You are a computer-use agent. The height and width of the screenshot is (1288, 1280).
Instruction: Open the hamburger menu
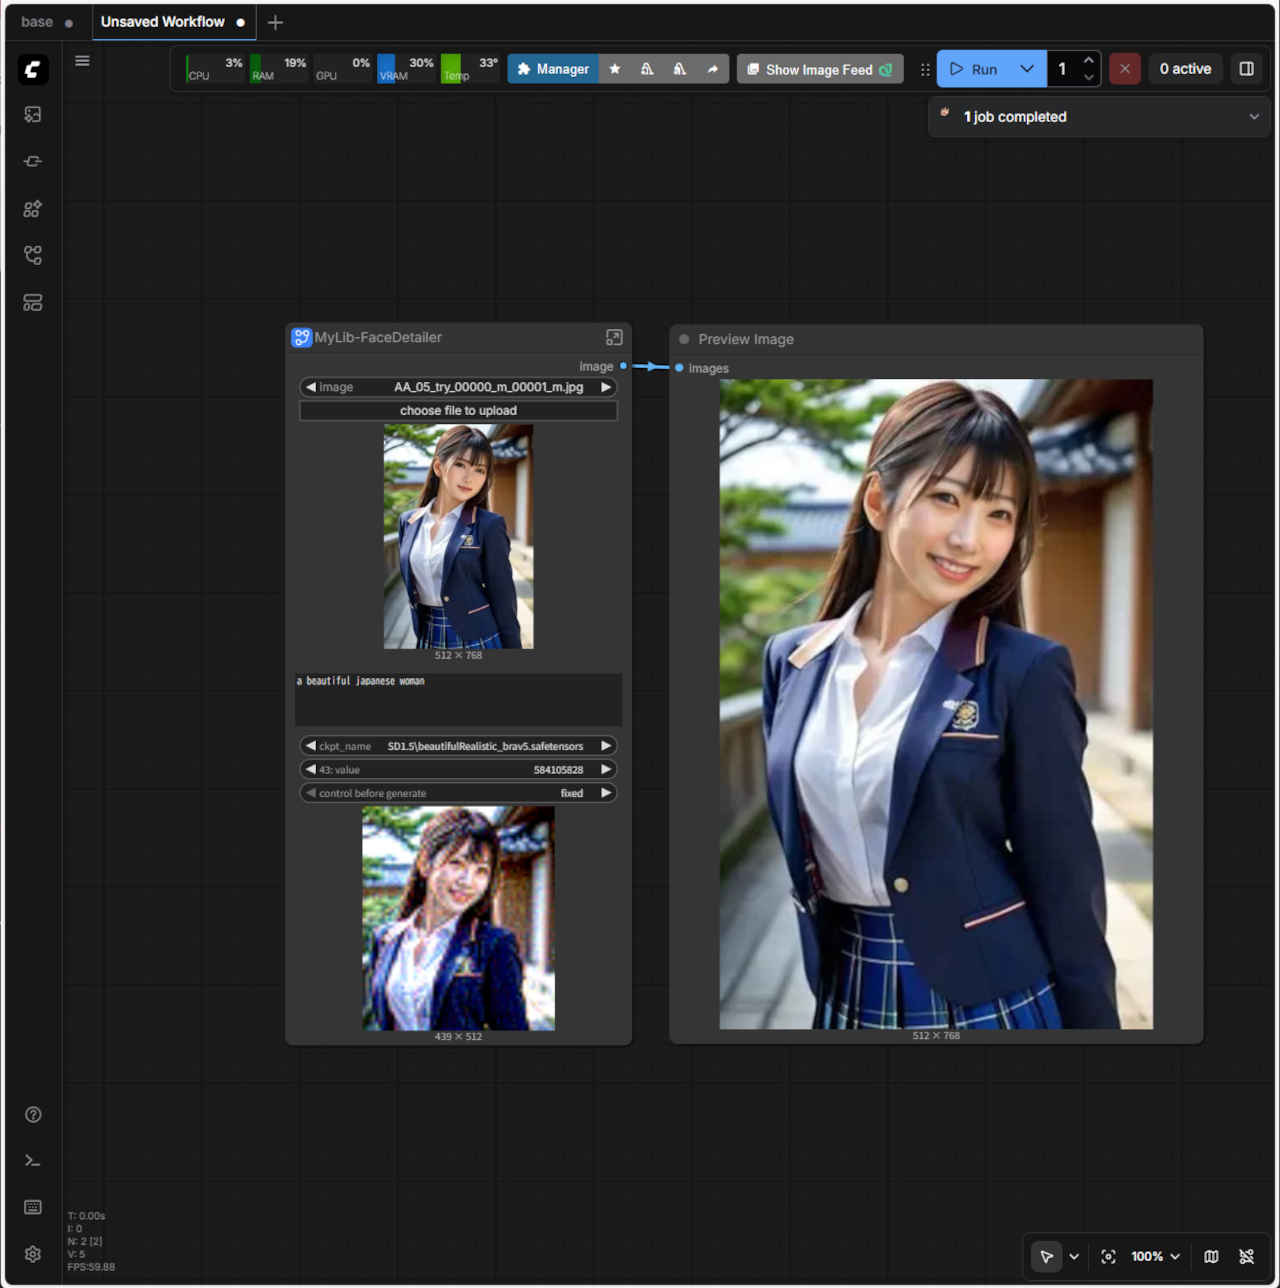(x=82, y=61)
